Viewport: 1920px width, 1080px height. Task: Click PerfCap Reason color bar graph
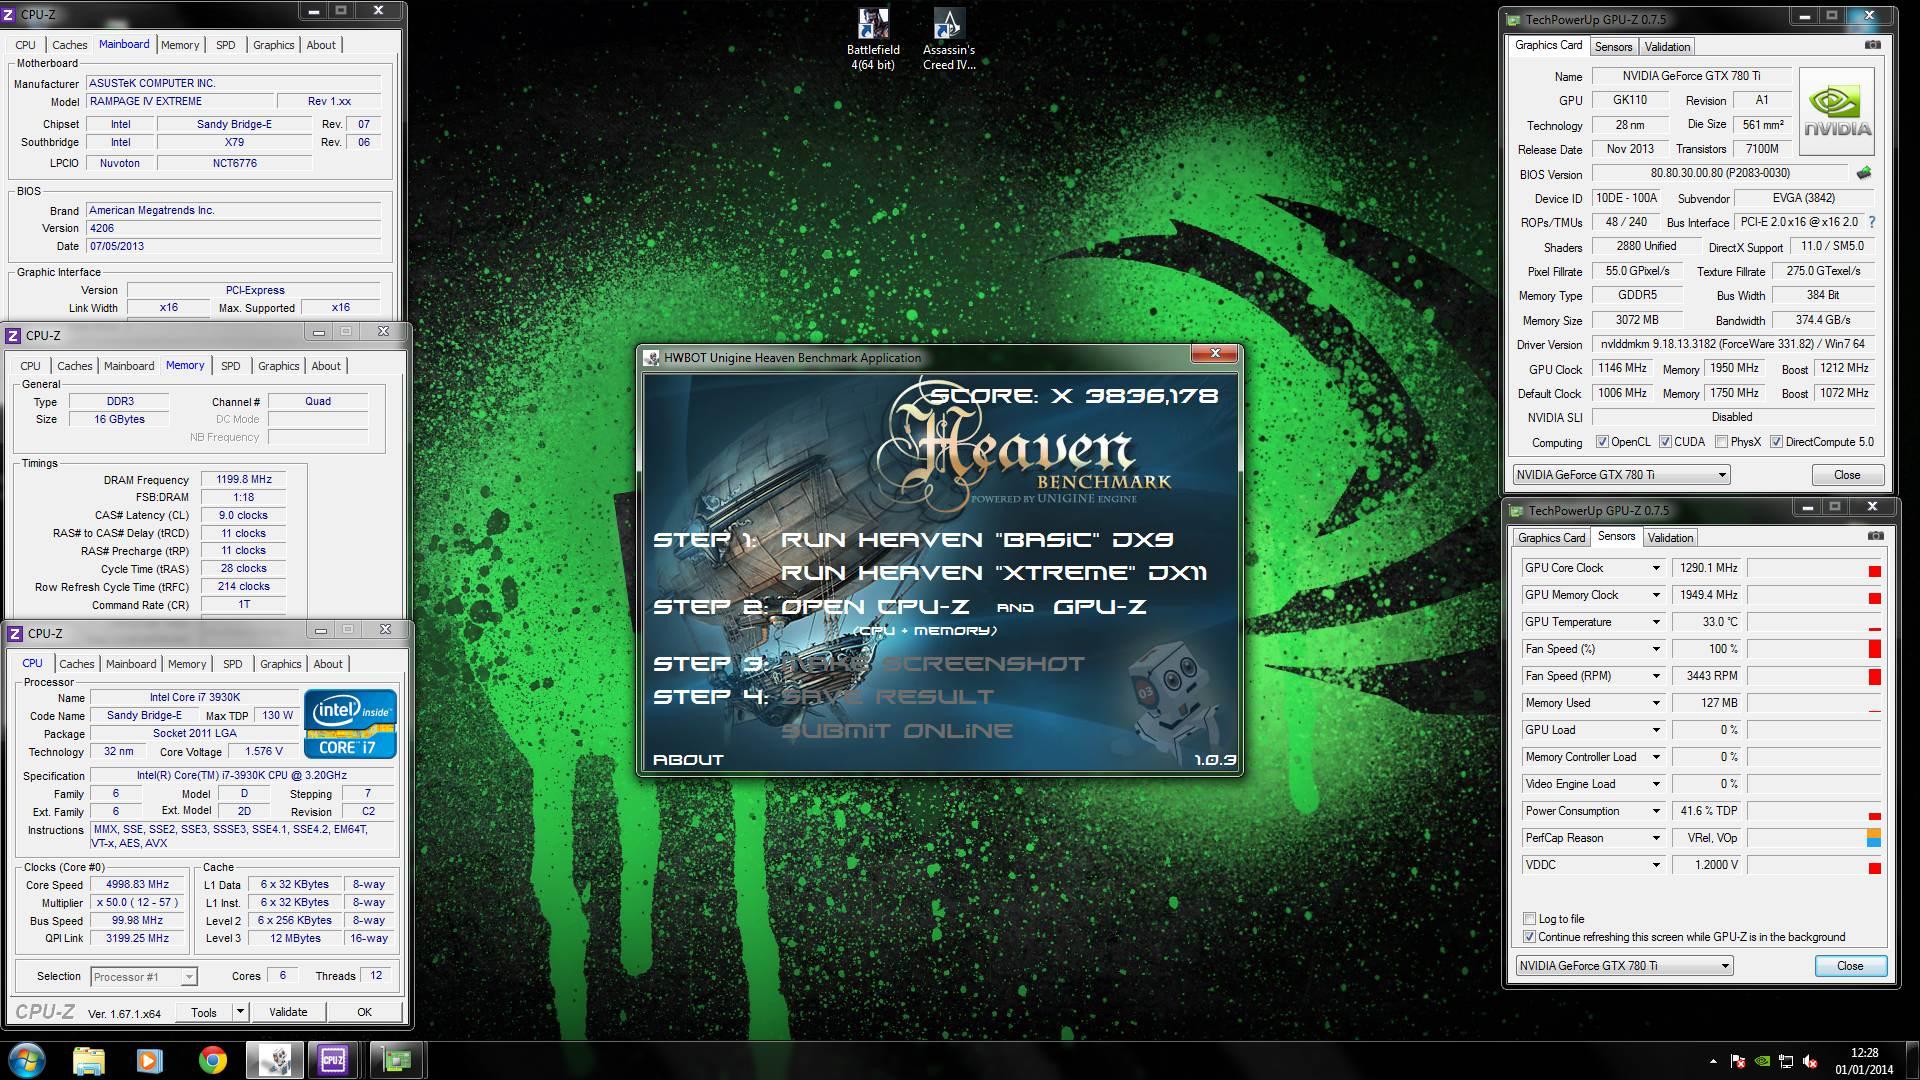[x=1814, y=838]
